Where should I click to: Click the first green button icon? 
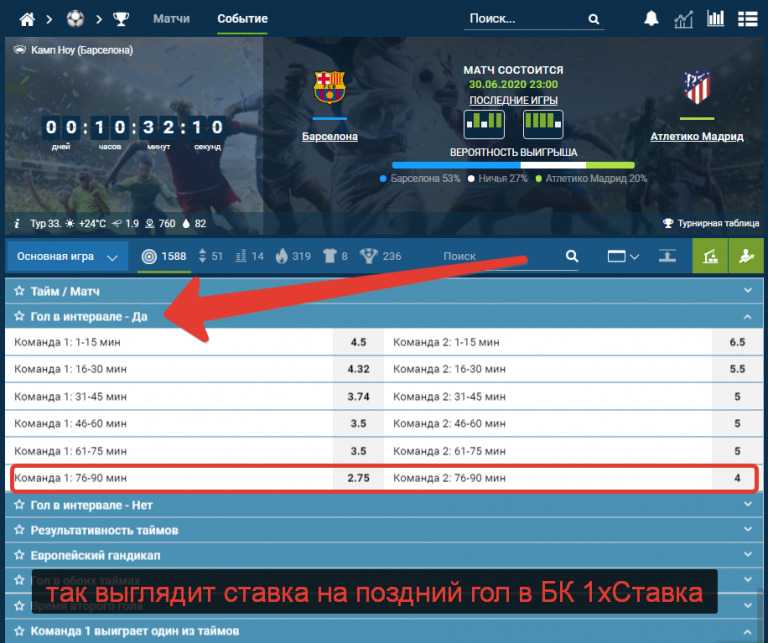710,256
